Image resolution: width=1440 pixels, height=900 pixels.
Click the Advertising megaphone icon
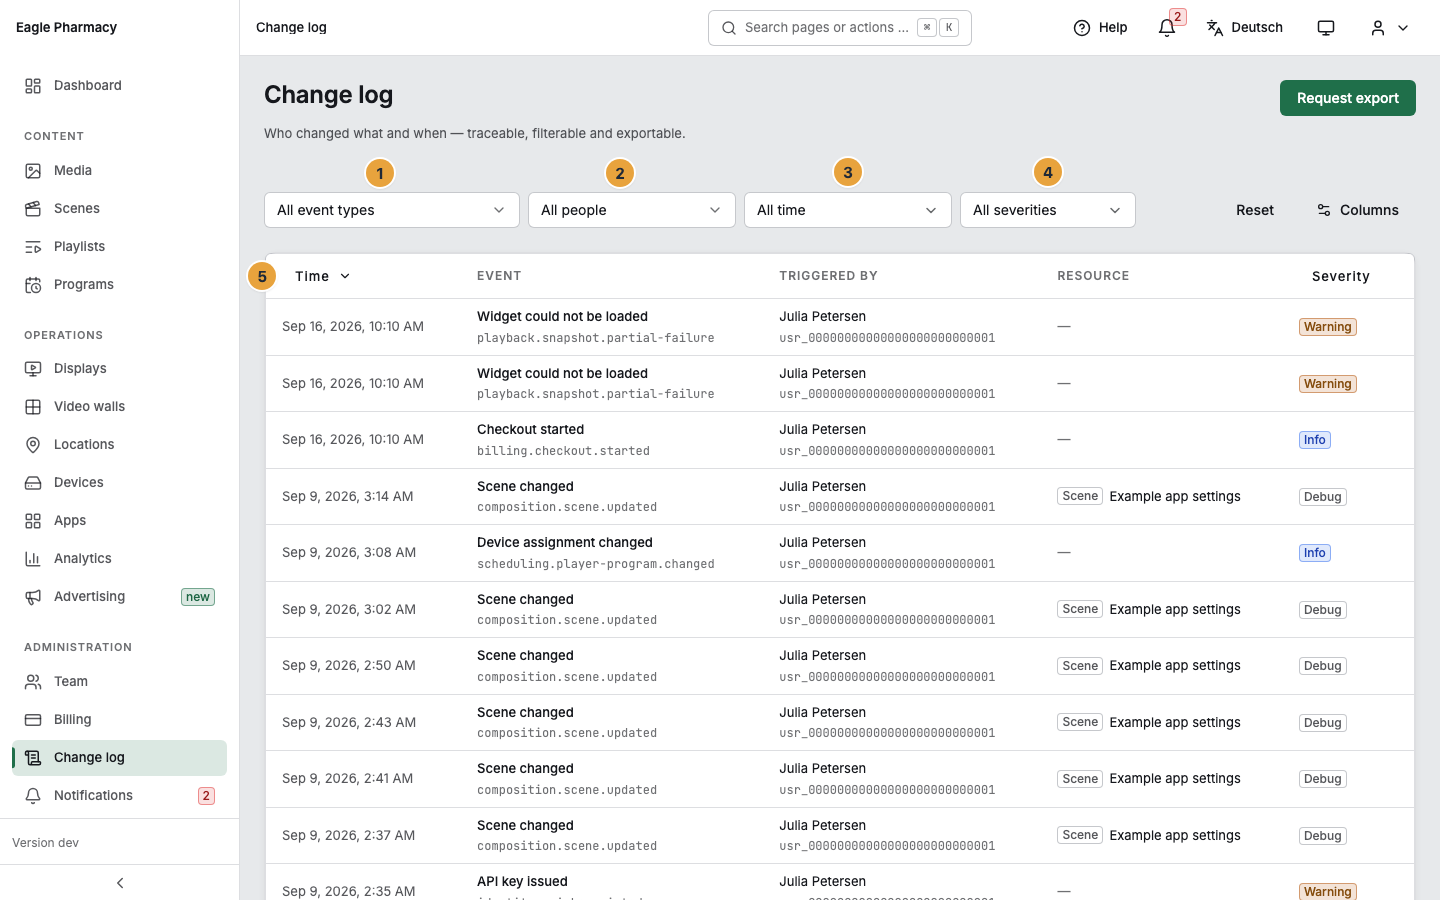click(33, 597)
